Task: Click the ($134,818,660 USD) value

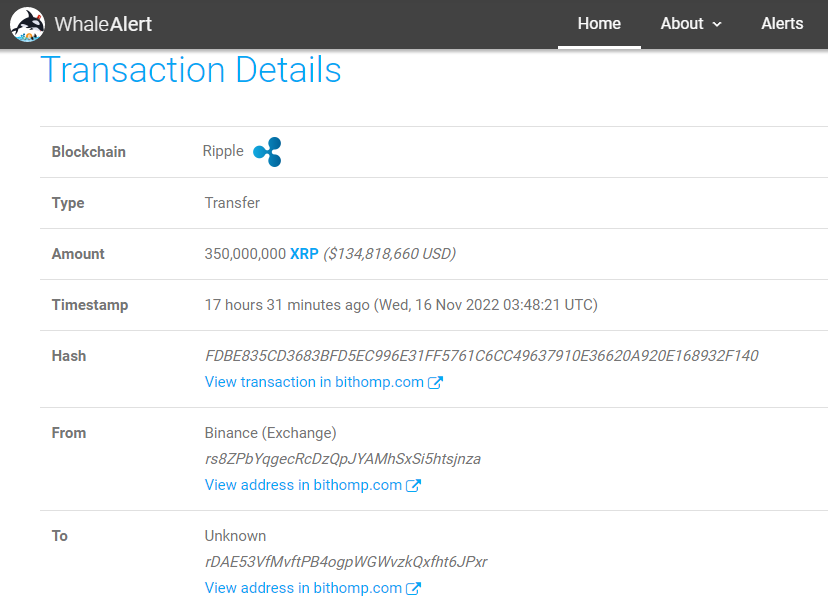Action: tap(390, 254)
